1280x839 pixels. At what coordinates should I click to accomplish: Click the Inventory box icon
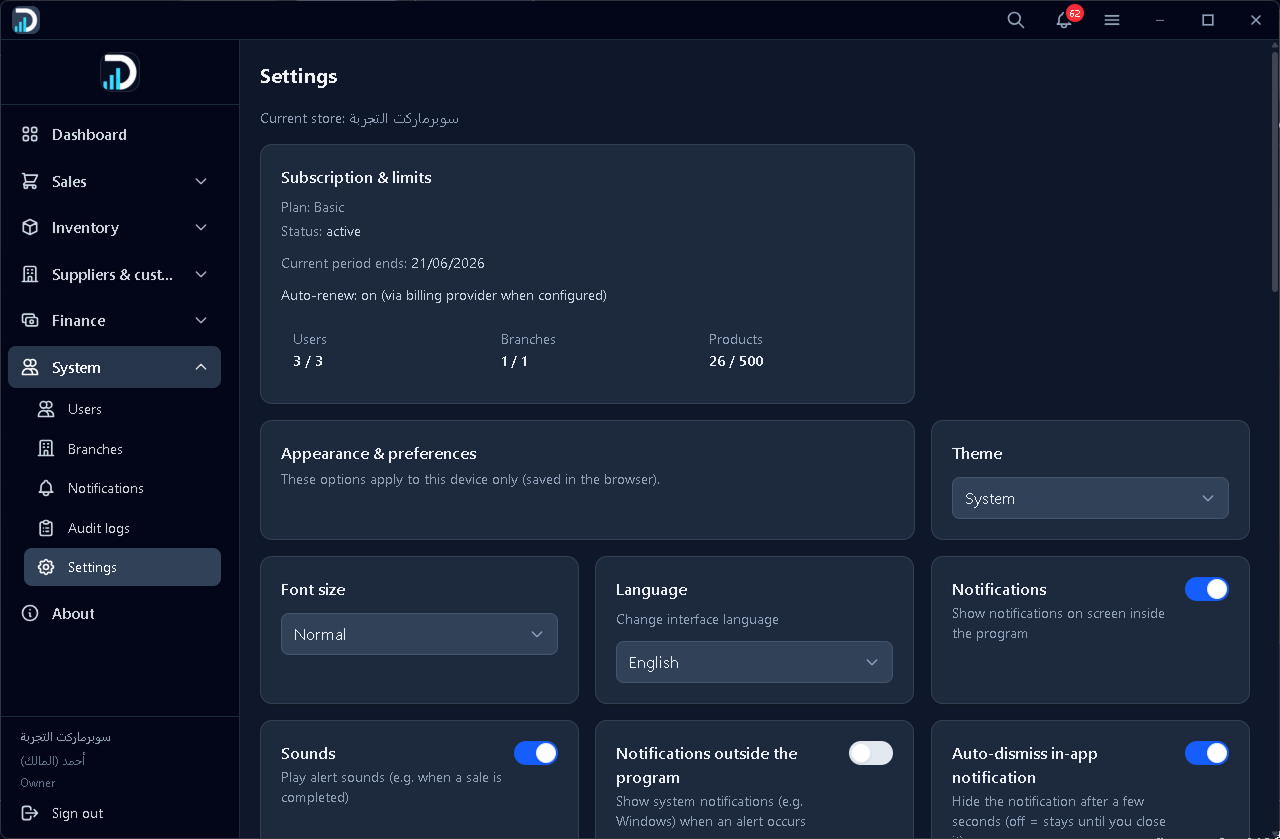(x=30, y=227)
